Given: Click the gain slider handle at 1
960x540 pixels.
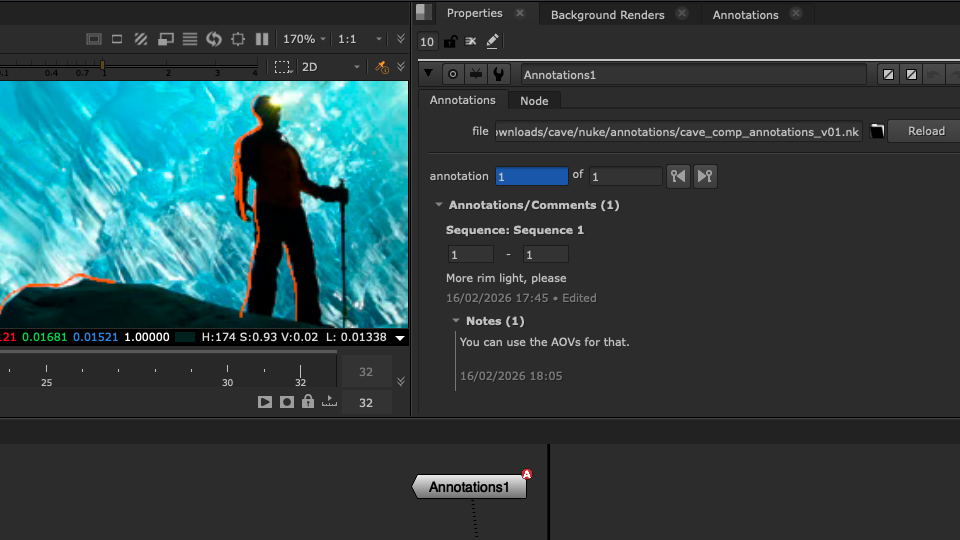Looking at the screenshot, I should (102, 67).
